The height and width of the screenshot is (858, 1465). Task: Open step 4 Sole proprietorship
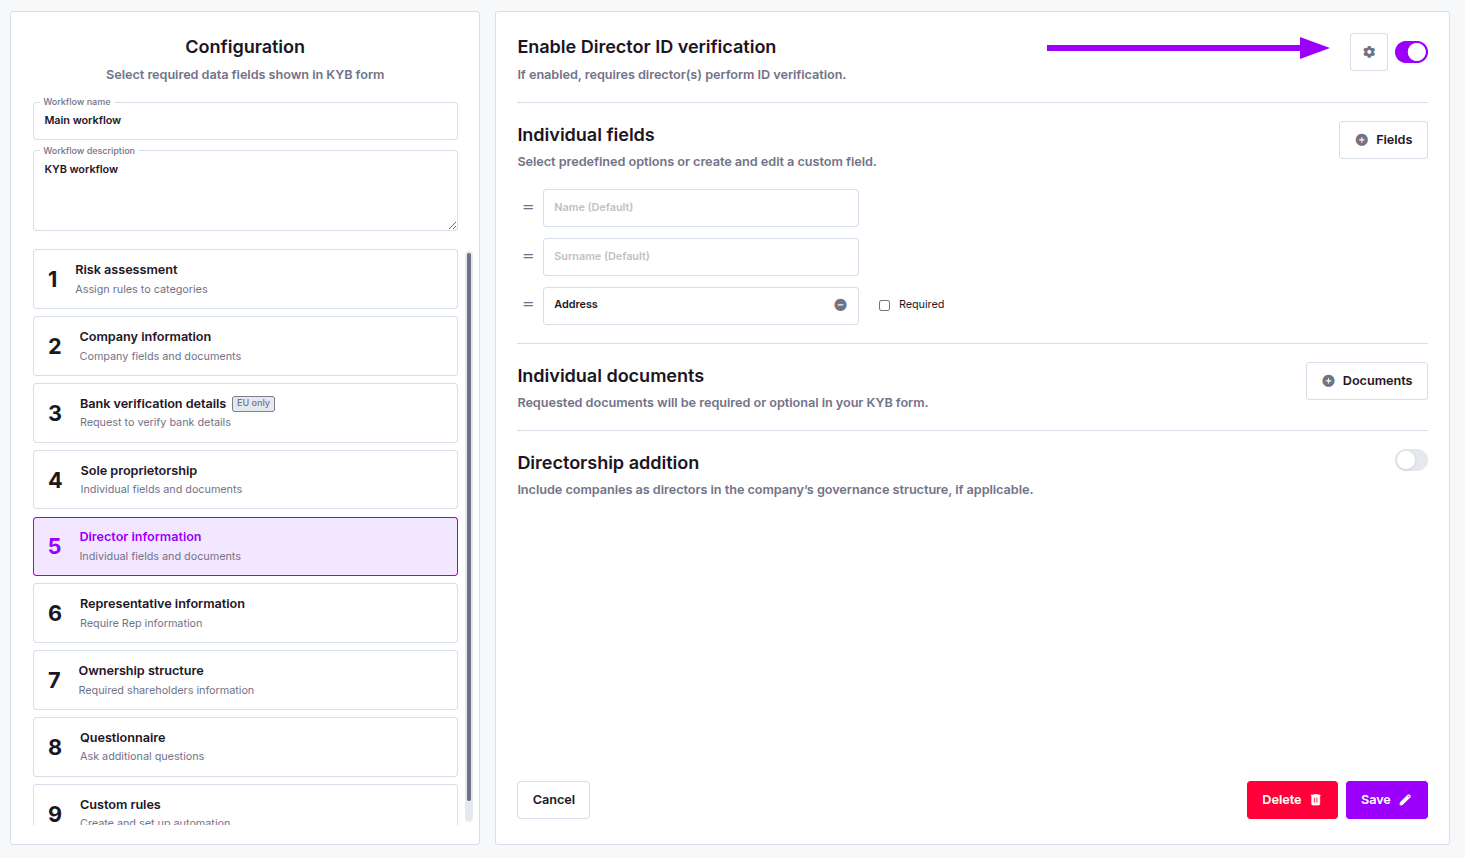pos(245,480)
